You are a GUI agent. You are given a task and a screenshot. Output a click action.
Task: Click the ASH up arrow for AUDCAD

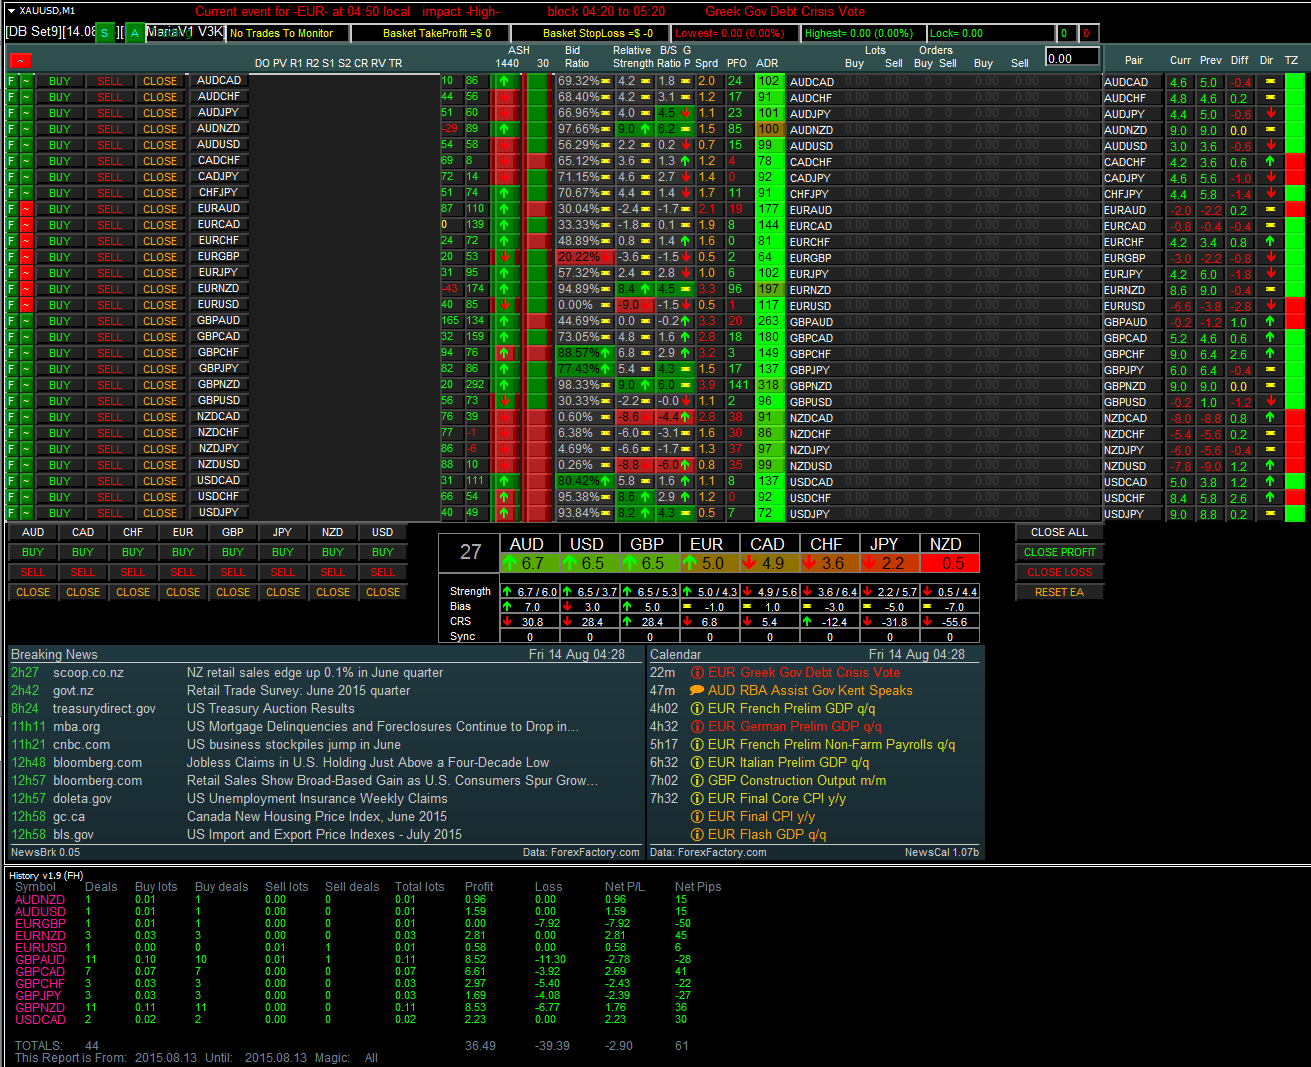504,81
